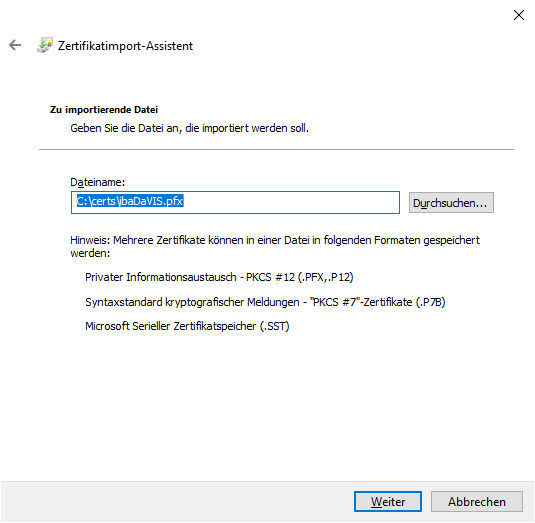Click the Microsoft Serieller Zertifikatspeicher (.SST) line
The image size is (535, 523).
pos(187,326)
